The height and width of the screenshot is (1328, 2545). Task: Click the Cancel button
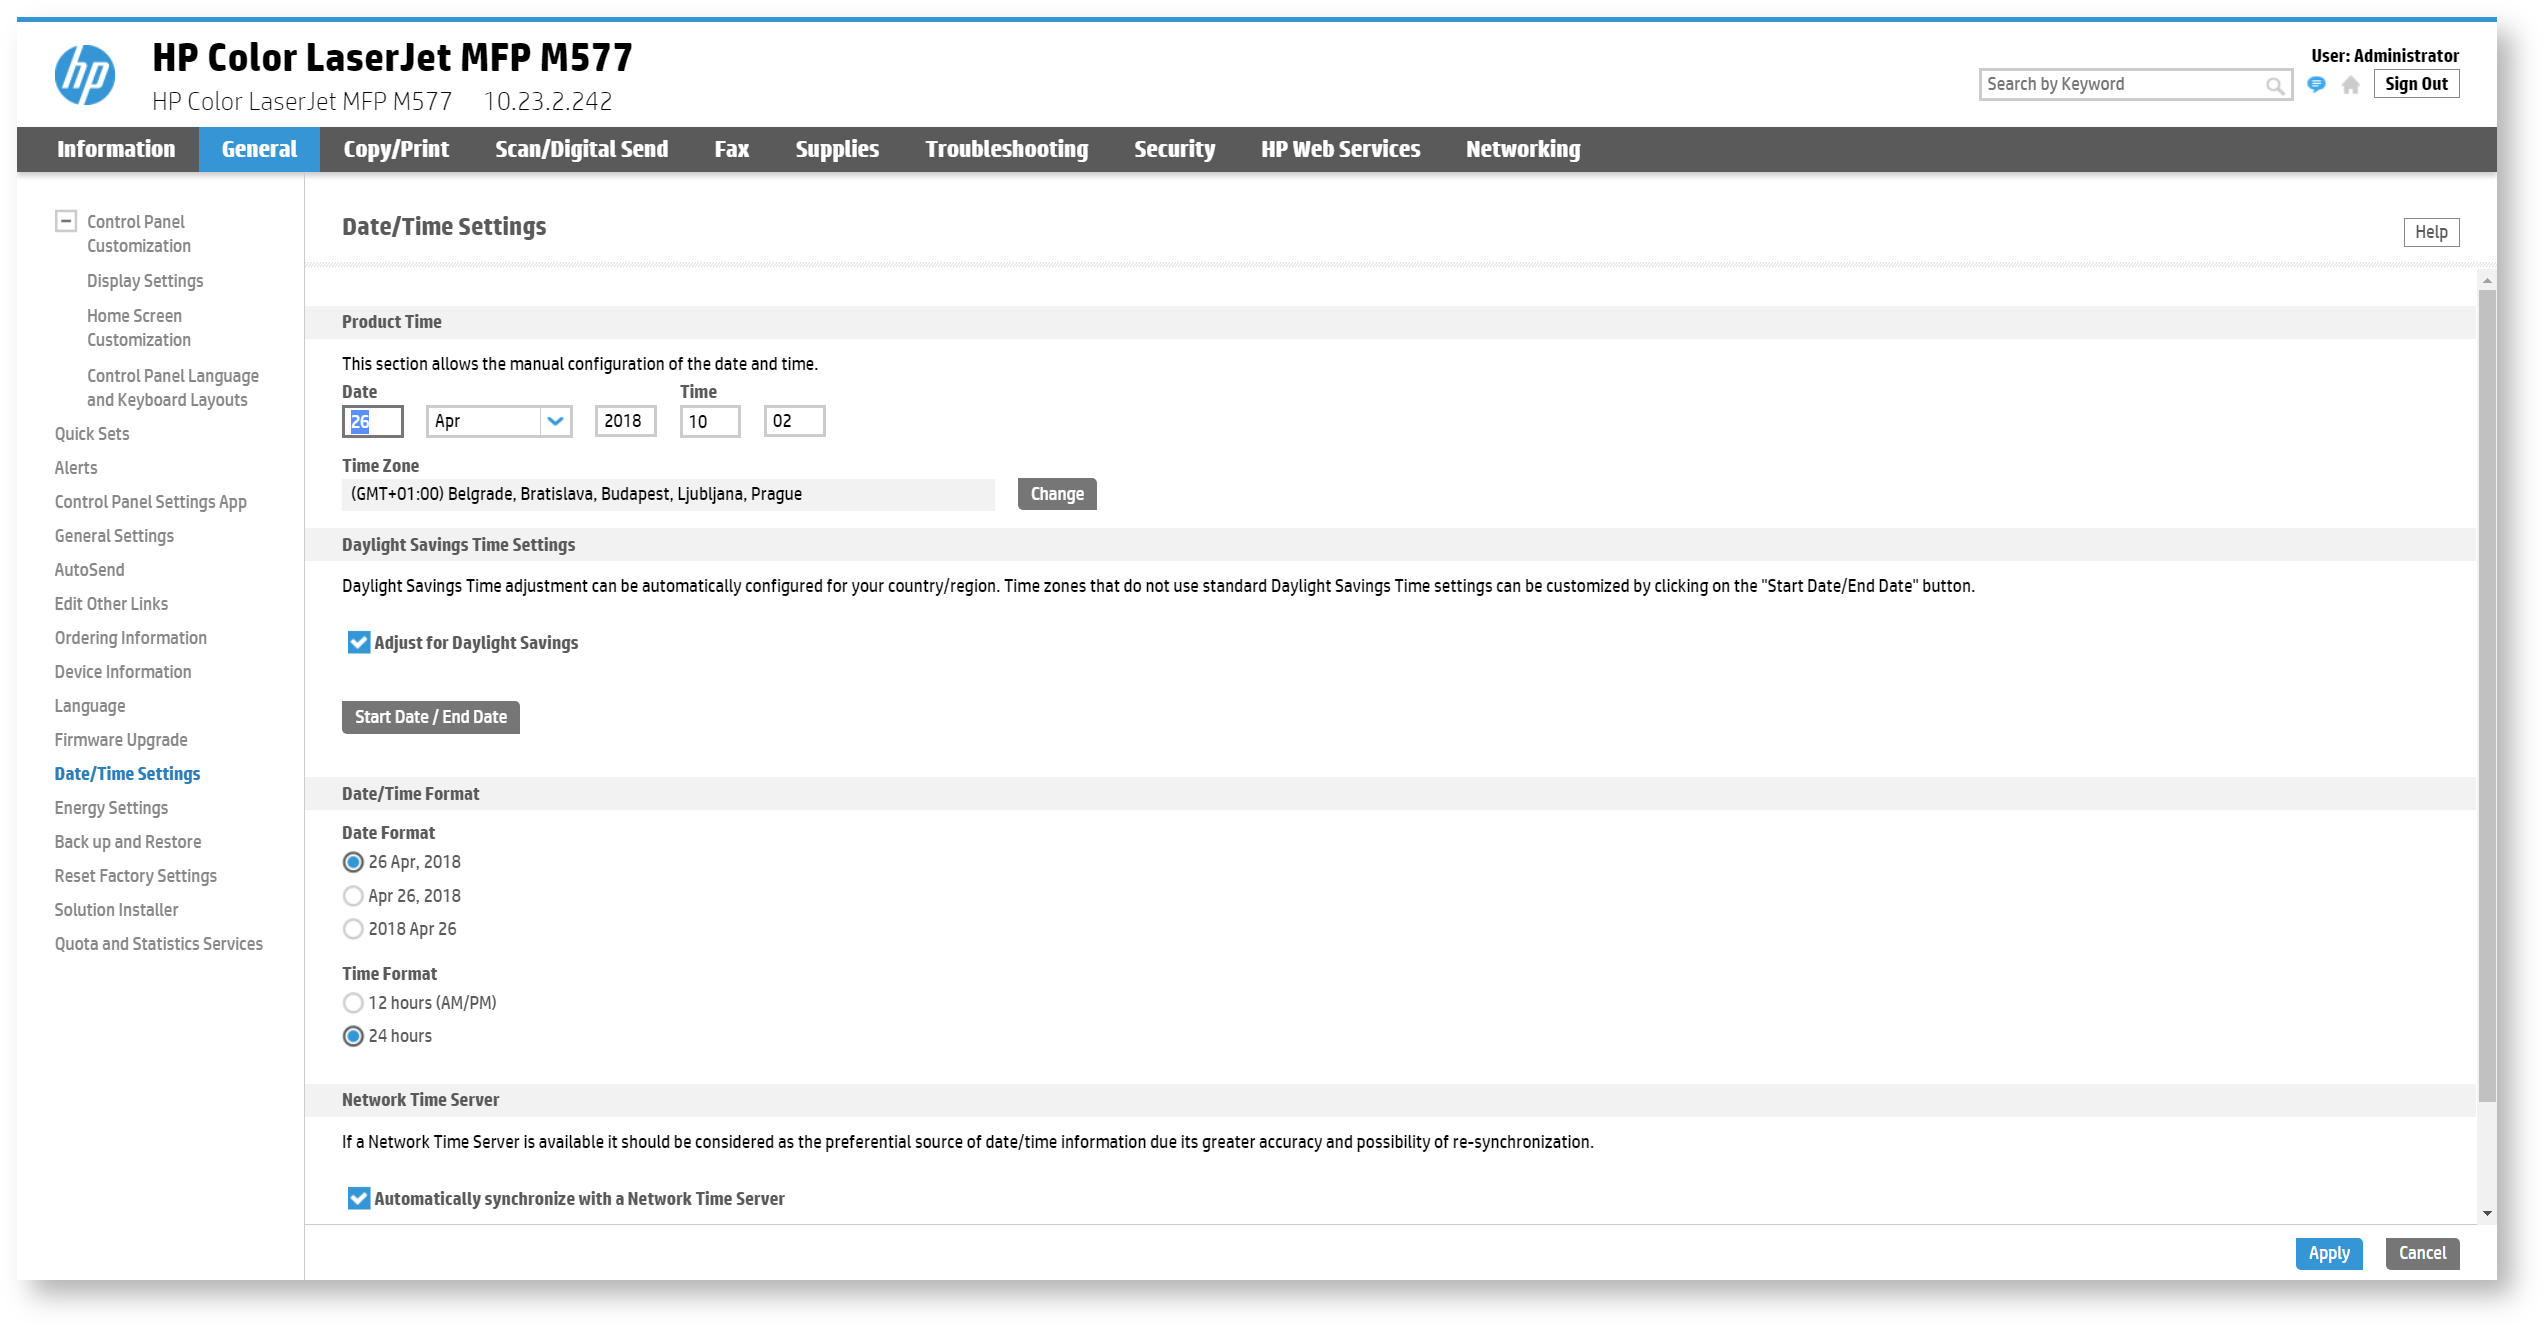pyautogui.click(x=2422, y=1254)
